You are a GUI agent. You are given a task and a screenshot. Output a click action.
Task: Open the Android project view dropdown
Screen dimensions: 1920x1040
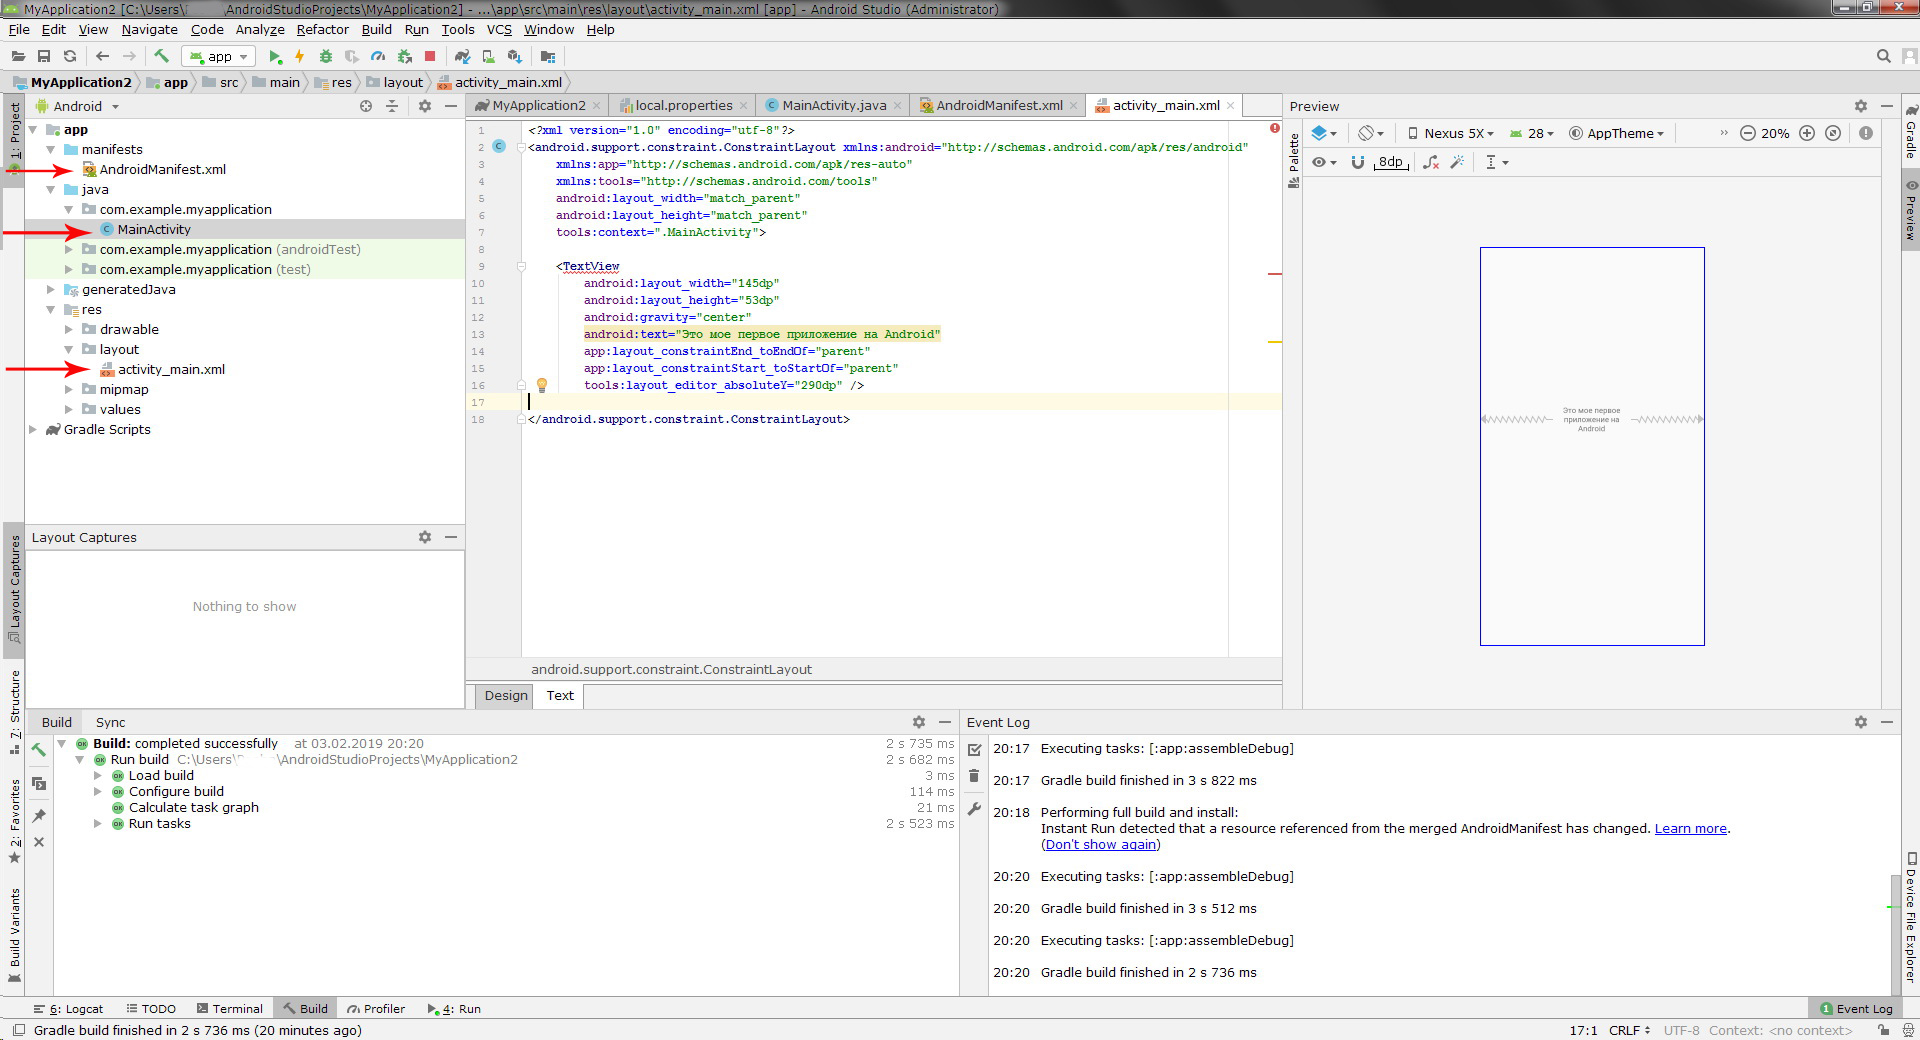pos(78,106)
